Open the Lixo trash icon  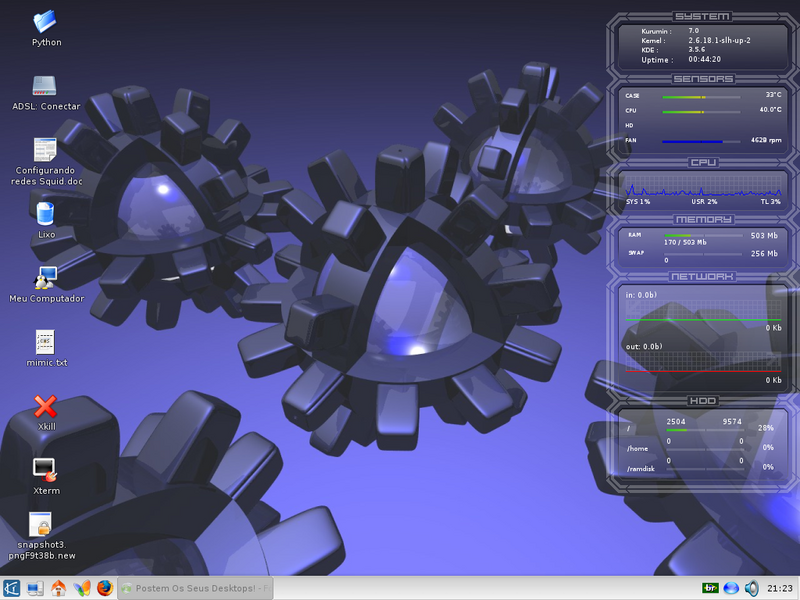[45, 213]
